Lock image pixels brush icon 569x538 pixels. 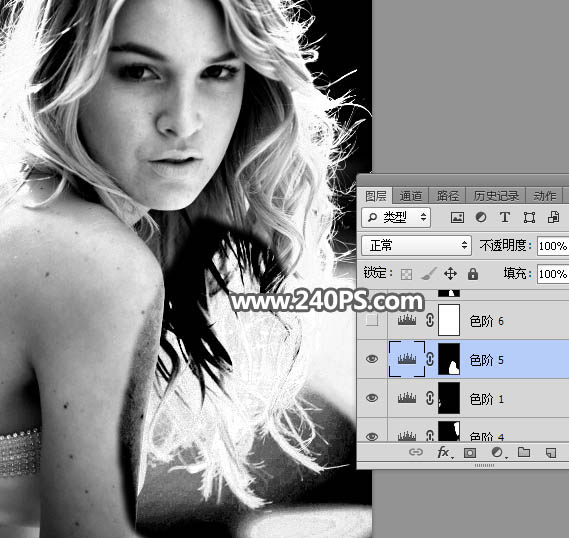tap(429, 274)
